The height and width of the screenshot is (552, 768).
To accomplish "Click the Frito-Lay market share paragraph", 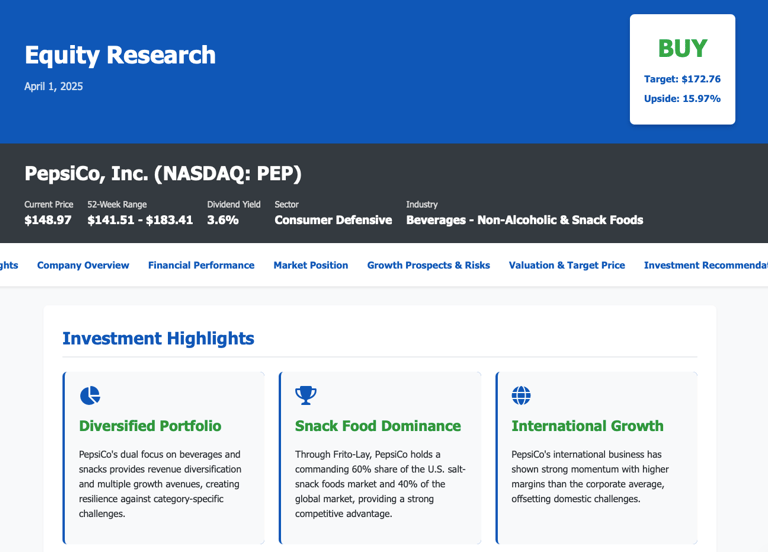I will pos(380,484).
